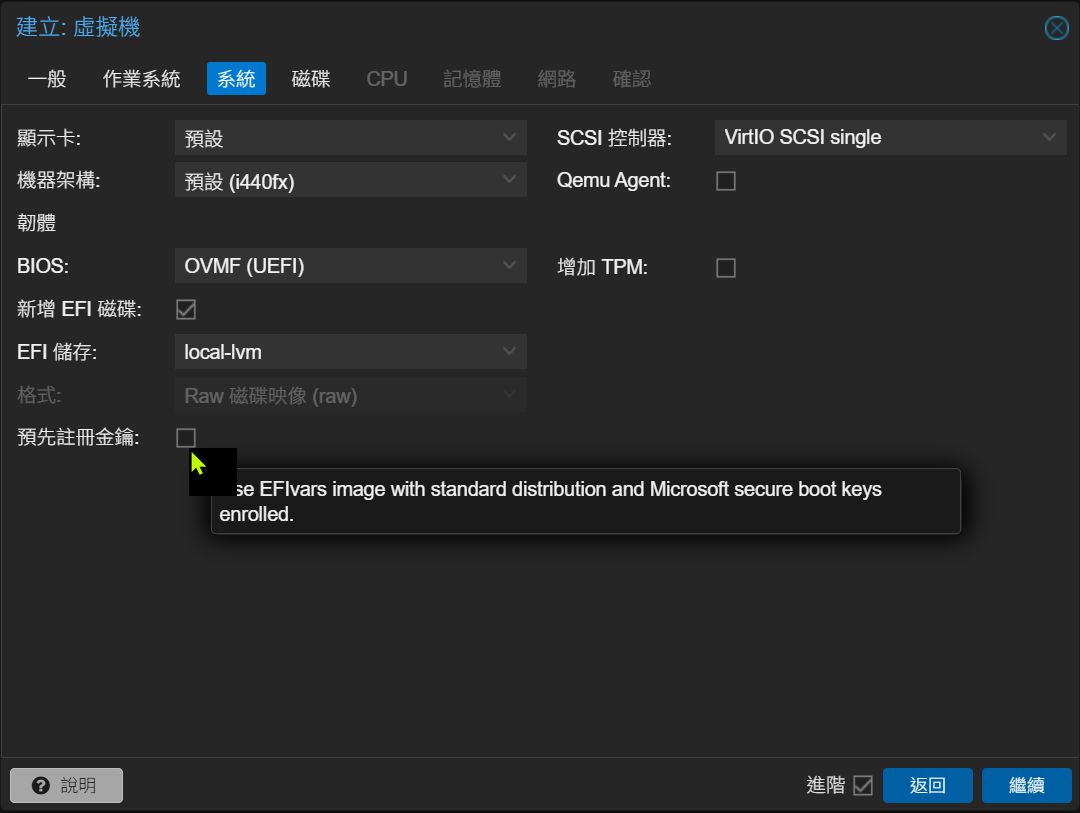Open the 顯示卡 dropdown set to 預設
1080x813 pixels.
351,138
